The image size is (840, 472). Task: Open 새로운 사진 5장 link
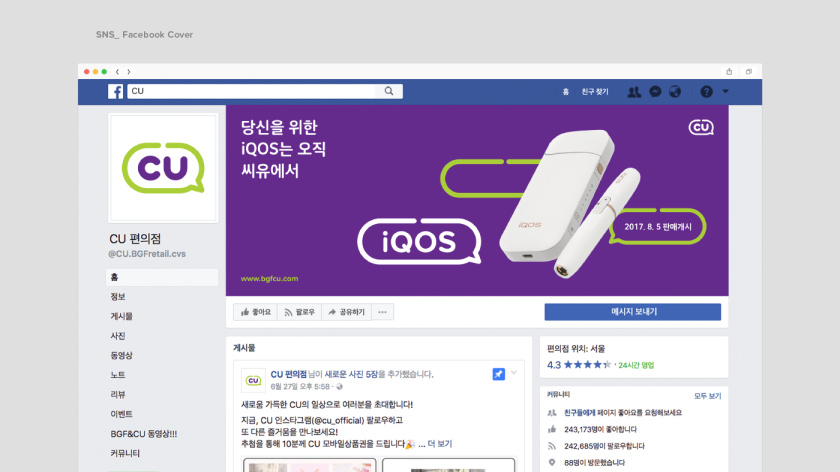(351, 374)
